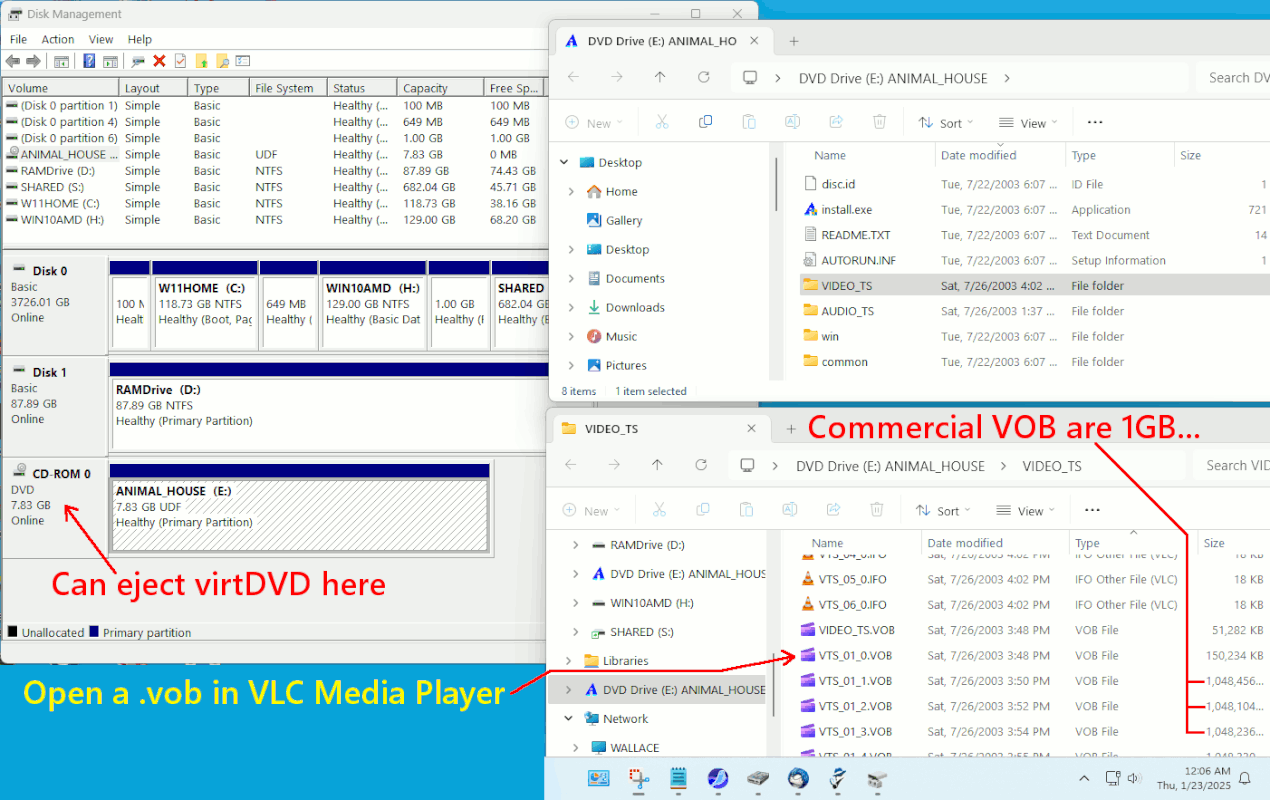Sort by Date modified column in ANIMAL_HOUSE window

pos(978,155)
